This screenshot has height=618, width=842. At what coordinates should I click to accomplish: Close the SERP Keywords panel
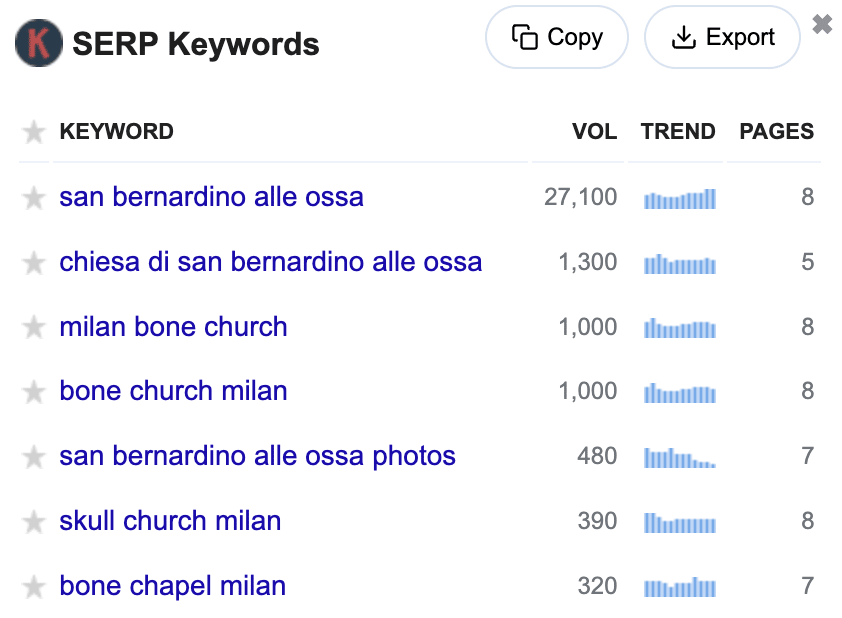tap(822, 25)
